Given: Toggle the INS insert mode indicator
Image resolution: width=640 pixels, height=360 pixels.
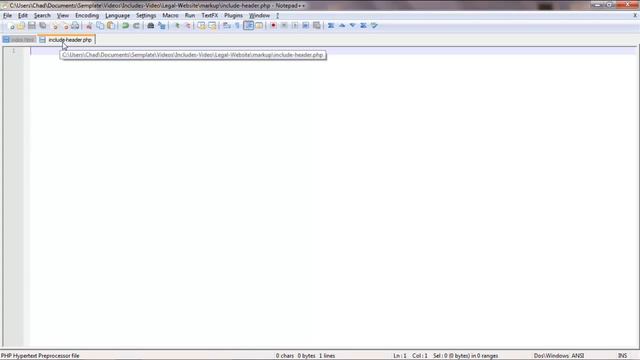Looking at the screenshot, I should (x=622, y=356).
